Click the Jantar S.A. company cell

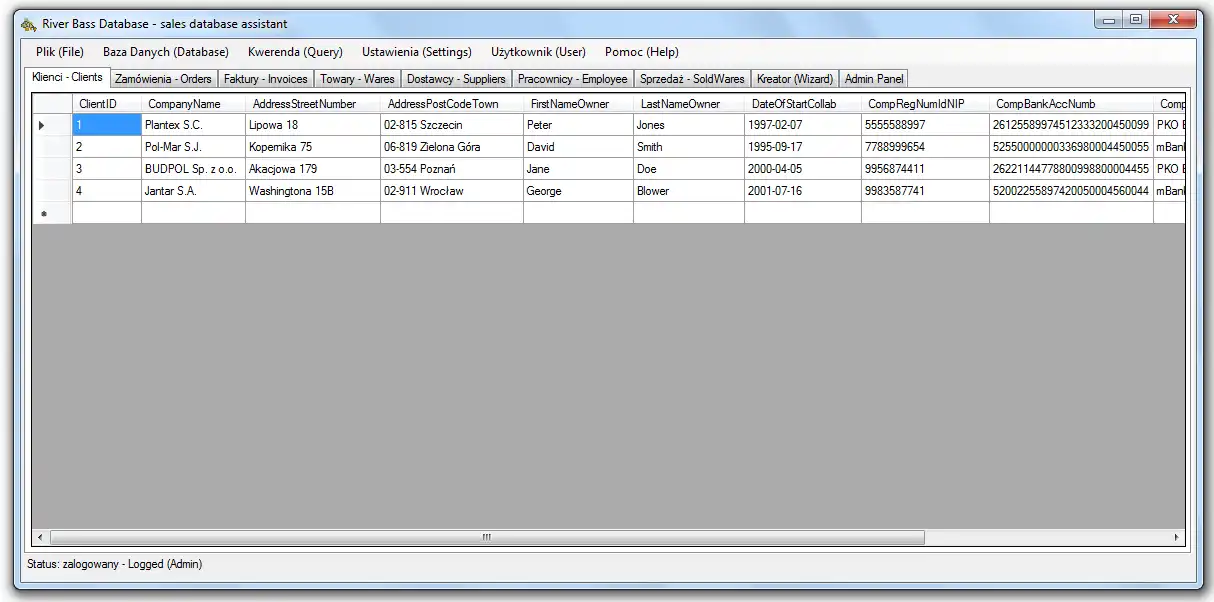[193, 191]
